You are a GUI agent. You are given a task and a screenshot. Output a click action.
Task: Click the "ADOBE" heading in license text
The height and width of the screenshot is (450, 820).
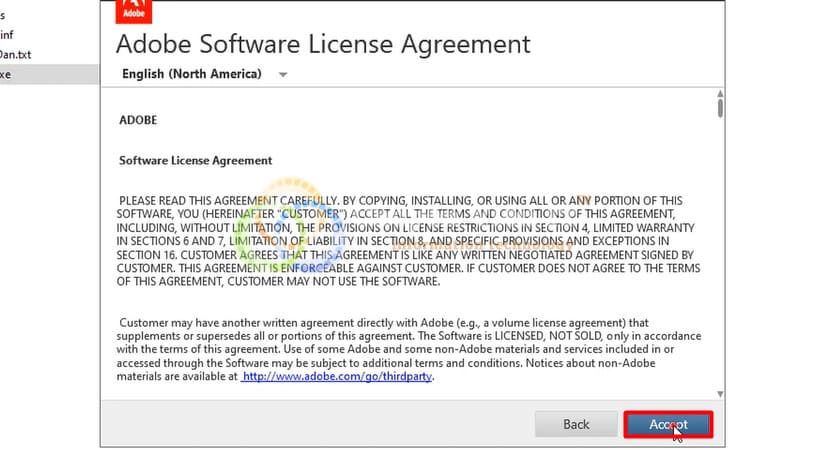click(x=138, y=120)
